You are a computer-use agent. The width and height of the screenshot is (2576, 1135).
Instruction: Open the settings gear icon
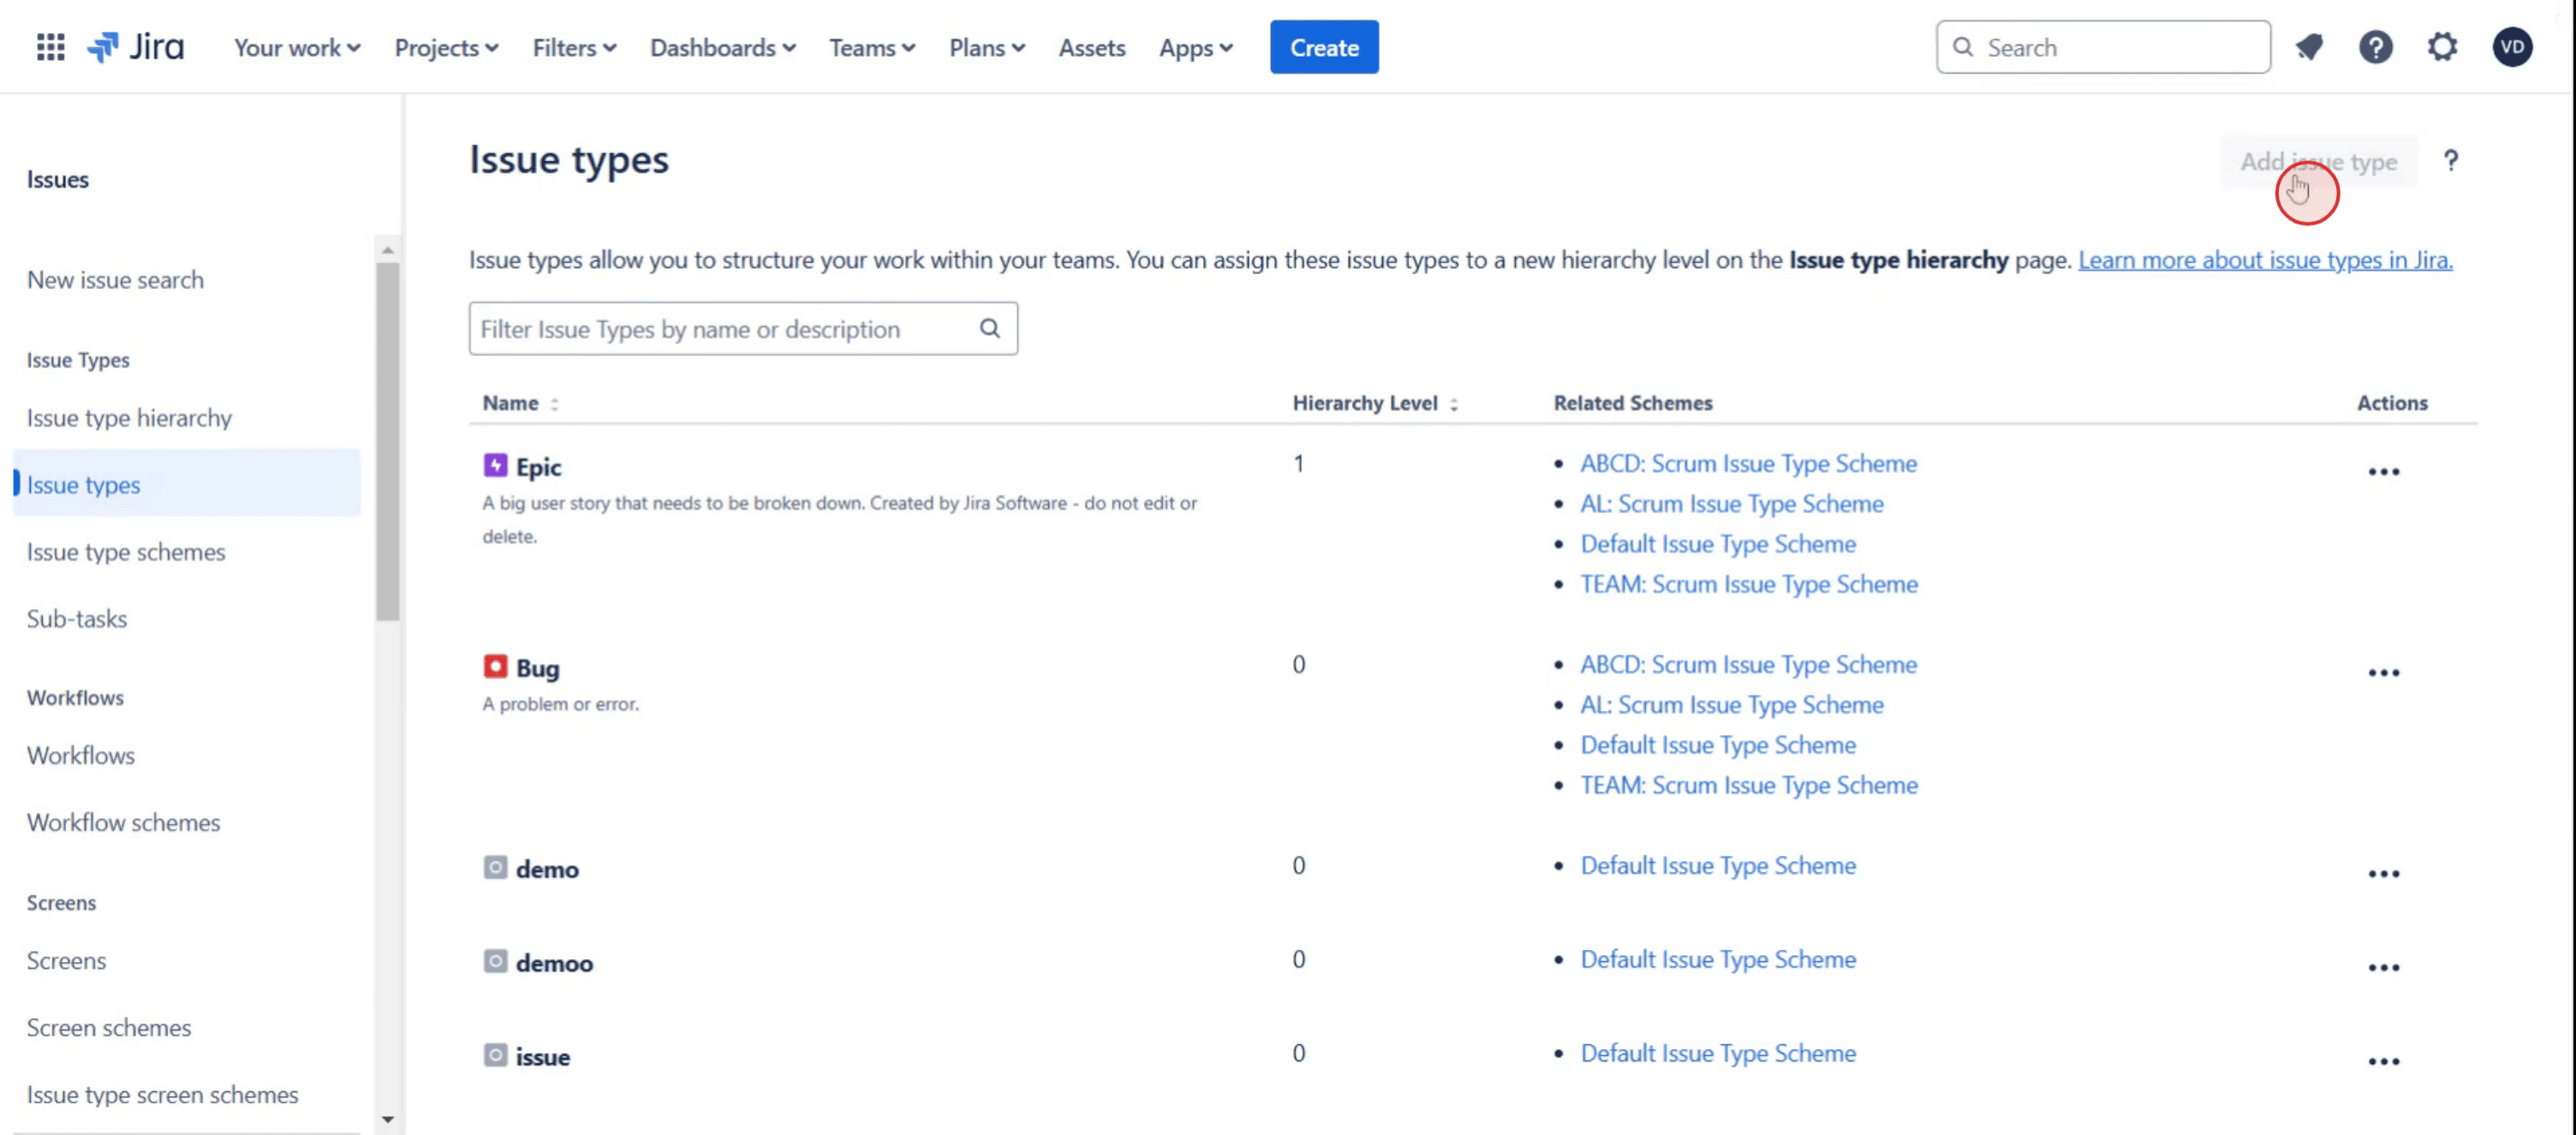[2442, 47]
